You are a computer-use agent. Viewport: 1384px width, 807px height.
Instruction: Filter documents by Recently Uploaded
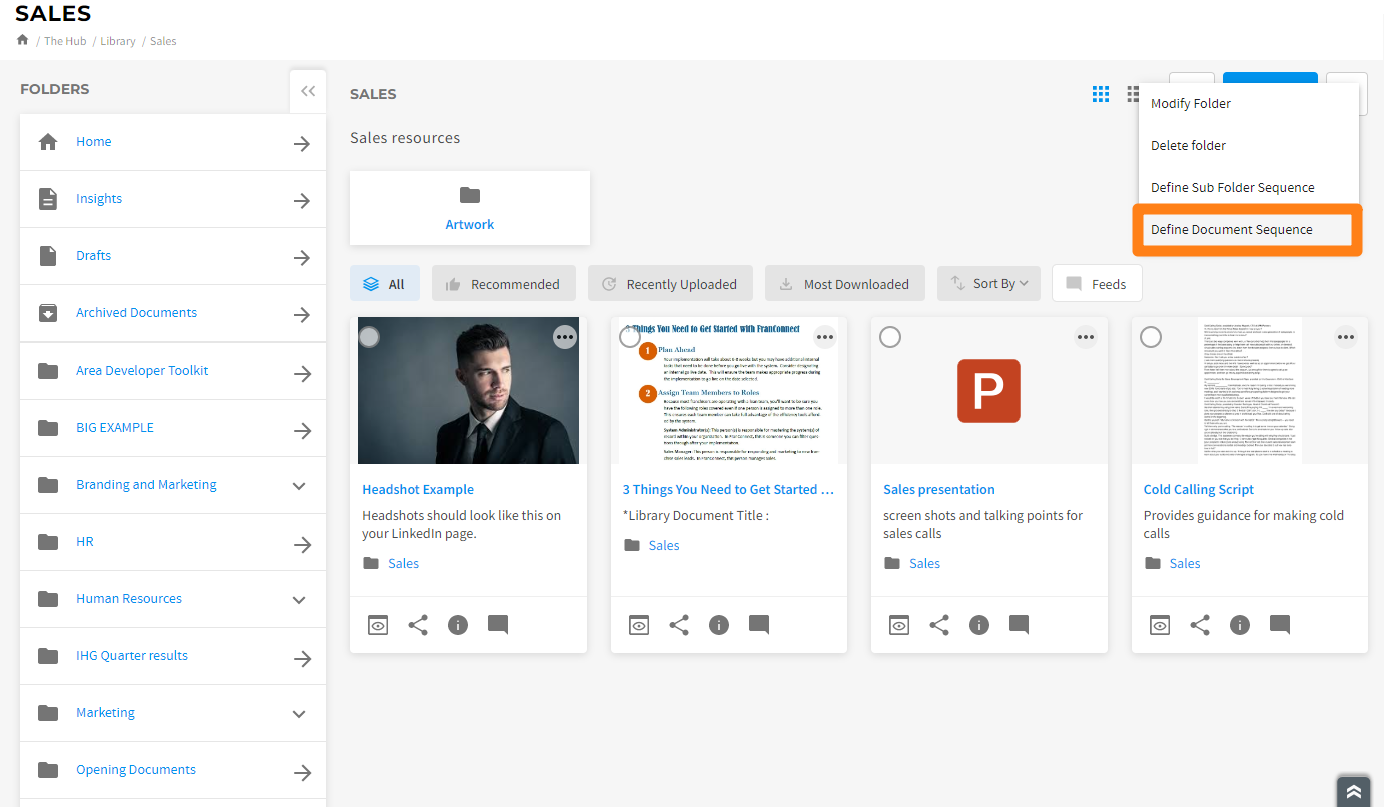tap(670, 284)
